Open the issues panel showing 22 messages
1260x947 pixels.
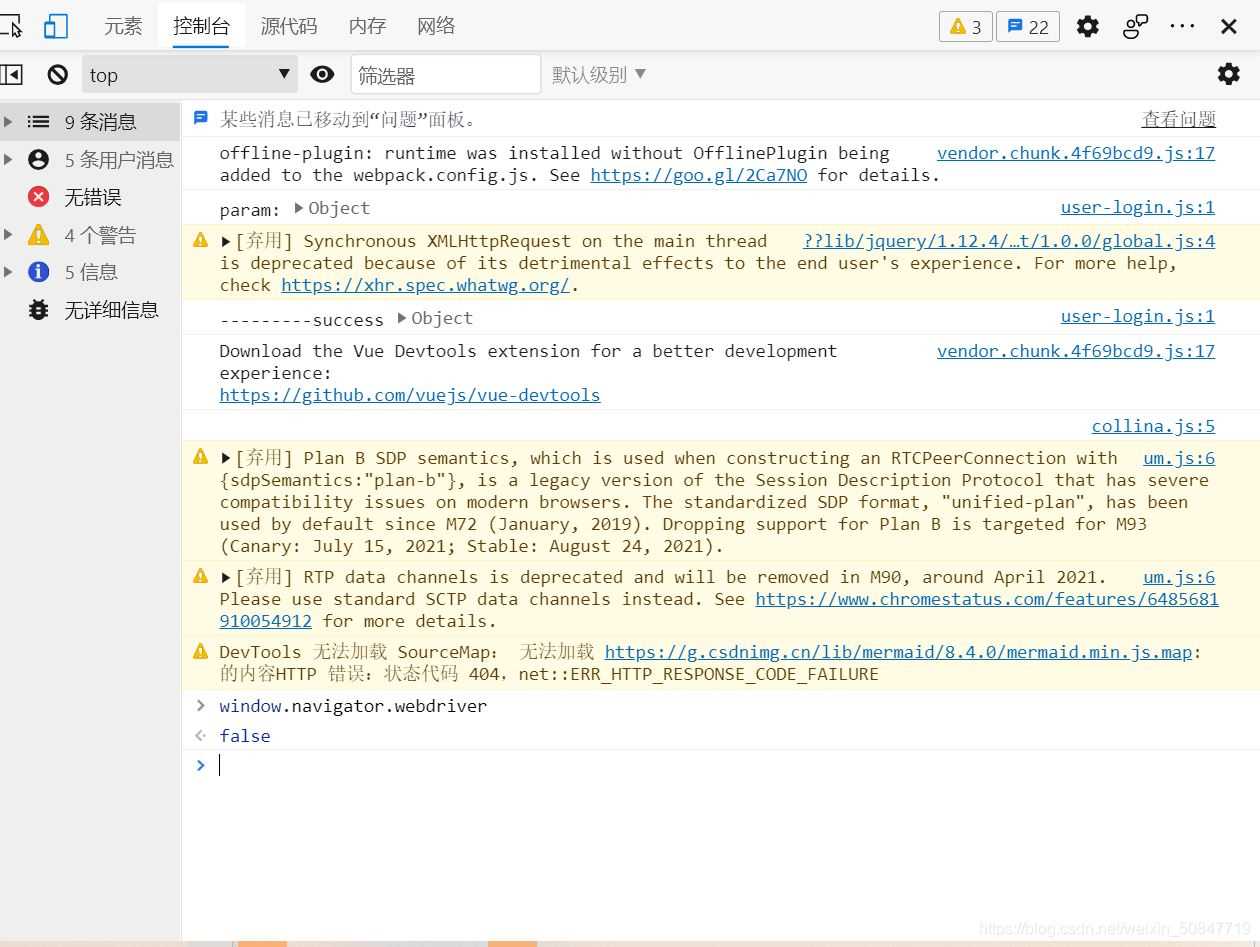[1027, 26]
